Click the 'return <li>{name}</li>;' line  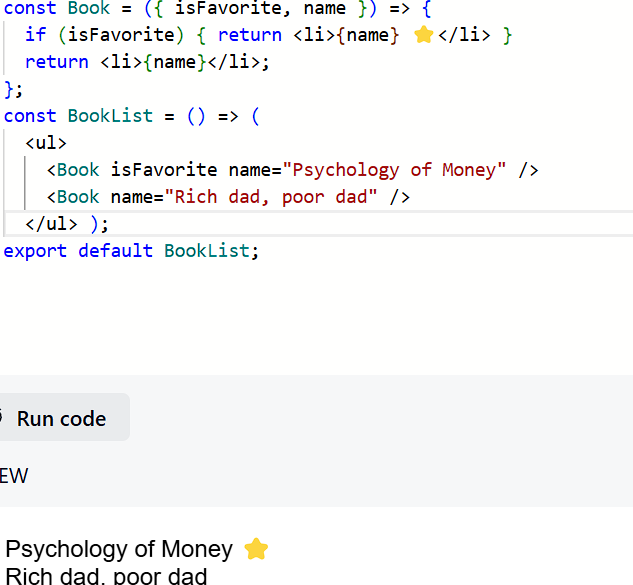147,62
